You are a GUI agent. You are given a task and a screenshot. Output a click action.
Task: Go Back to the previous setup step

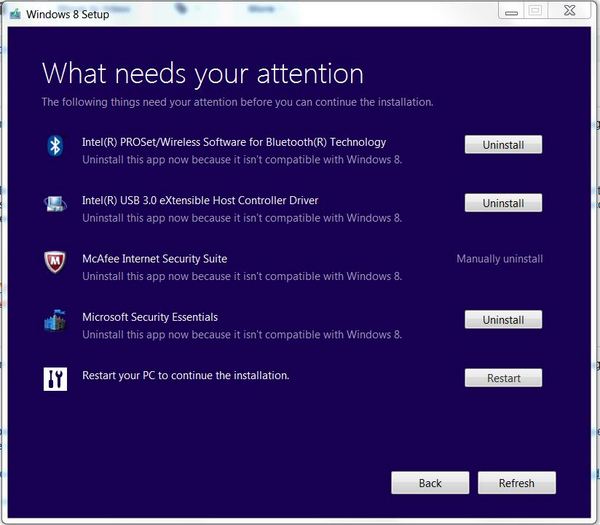click(430, 483)
